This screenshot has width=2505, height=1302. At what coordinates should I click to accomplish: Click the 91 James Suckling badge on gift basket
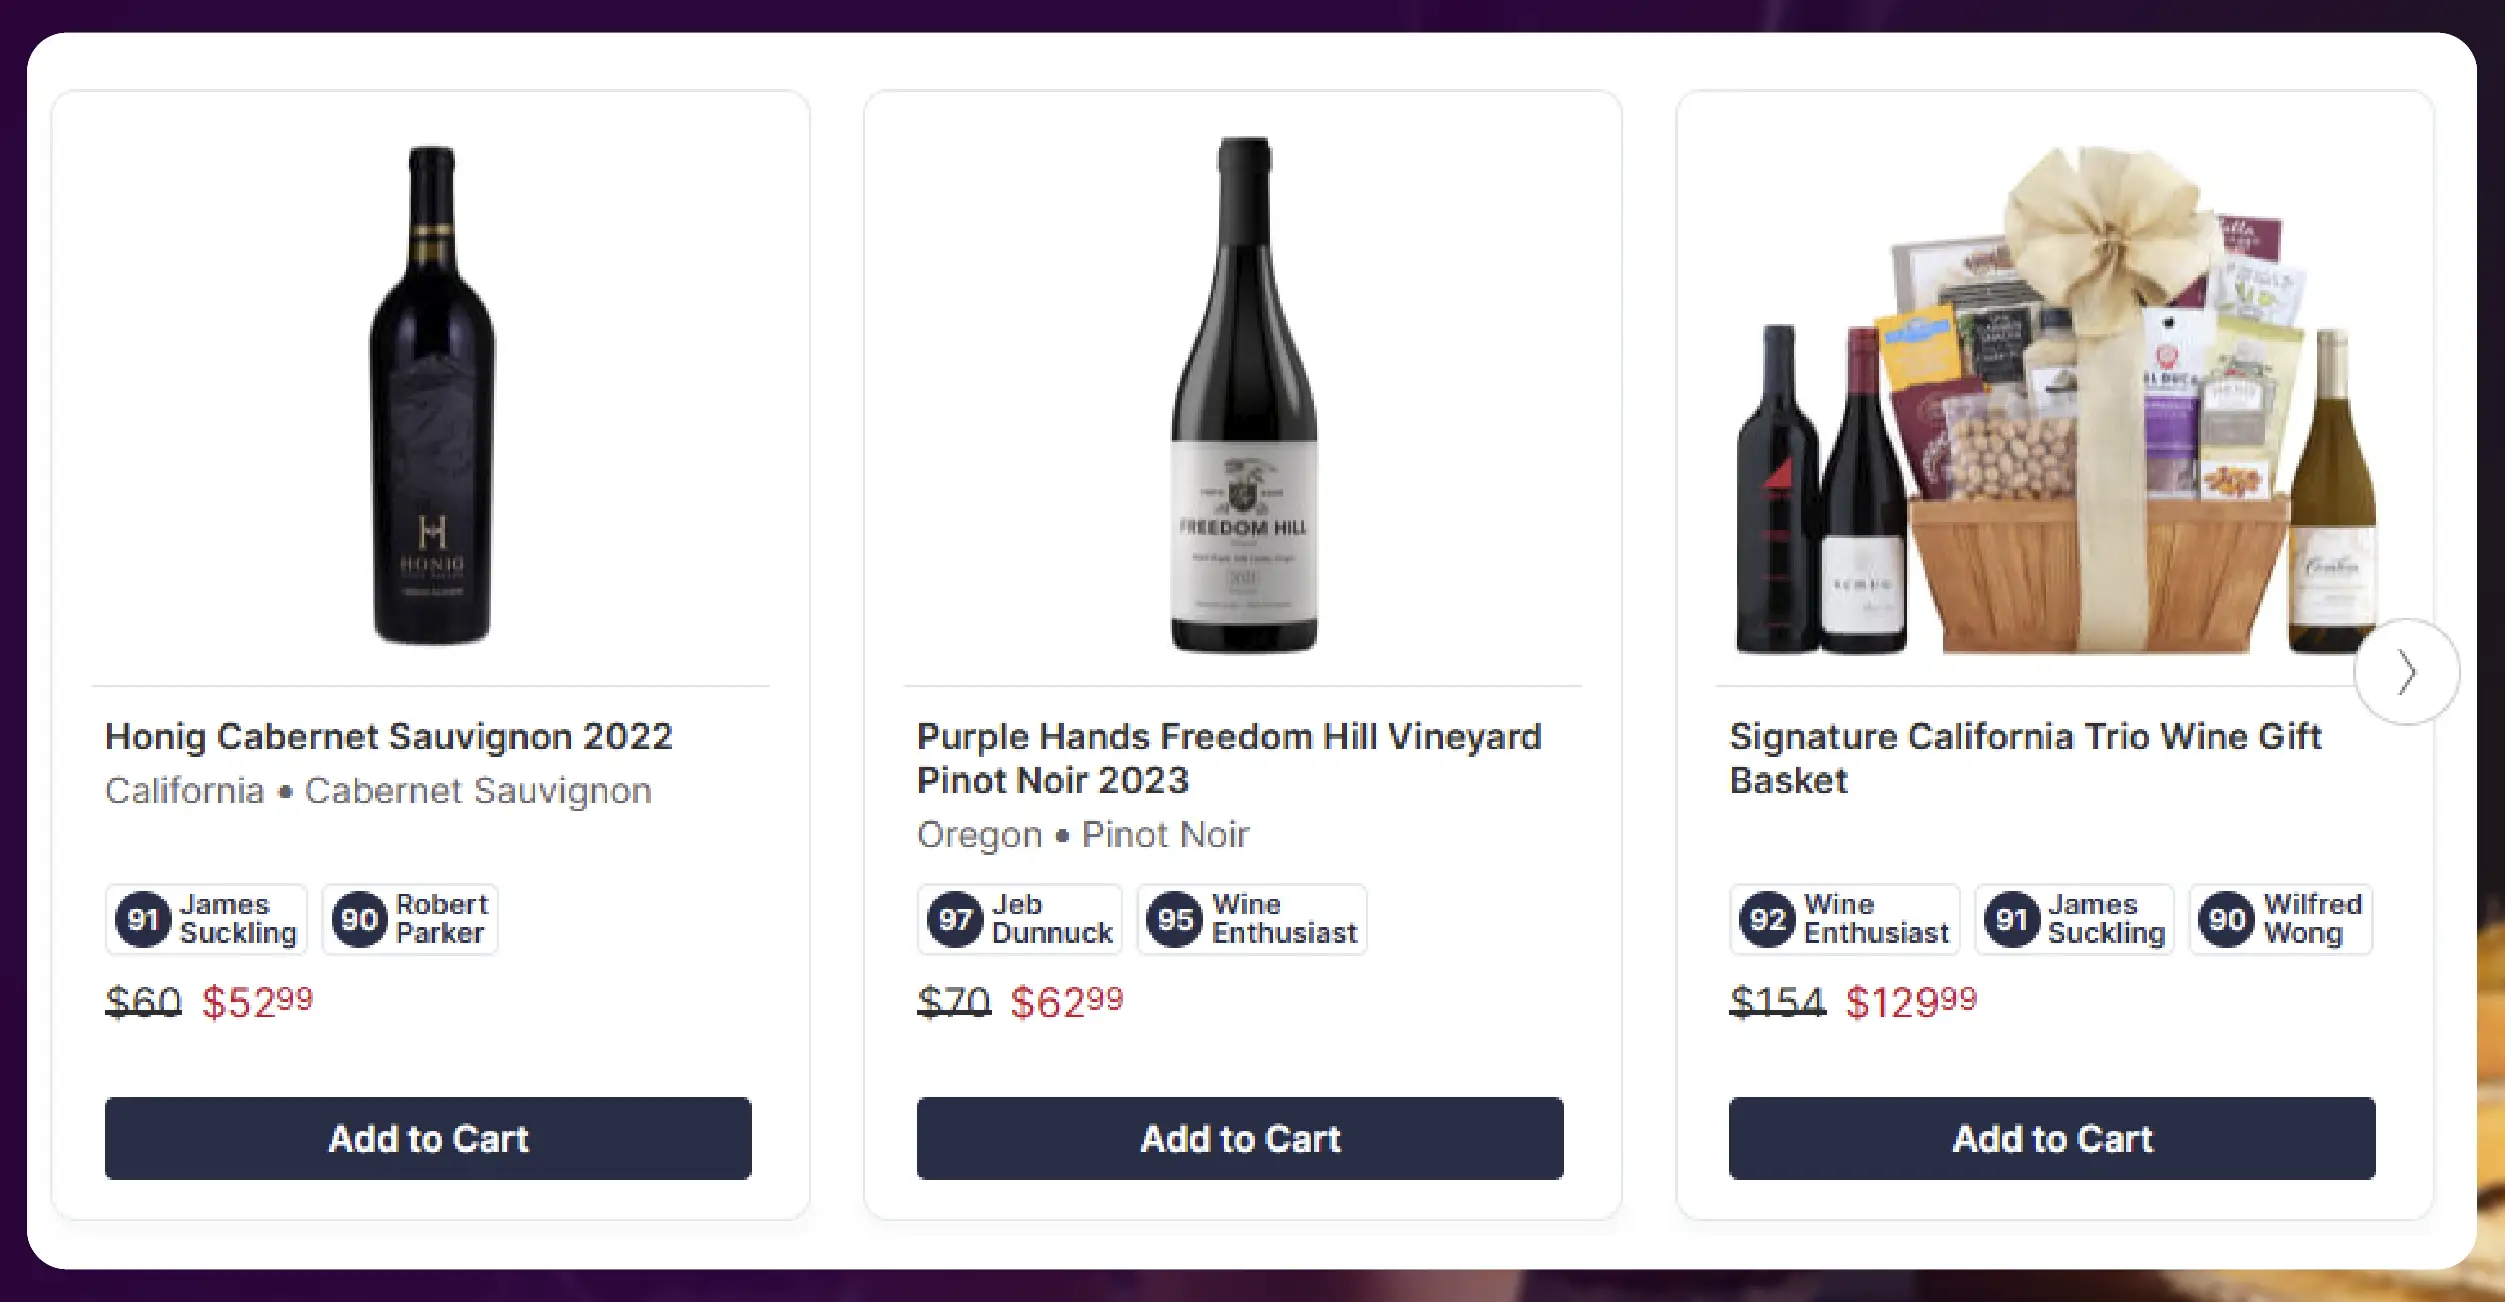(x=2073, y=919)
